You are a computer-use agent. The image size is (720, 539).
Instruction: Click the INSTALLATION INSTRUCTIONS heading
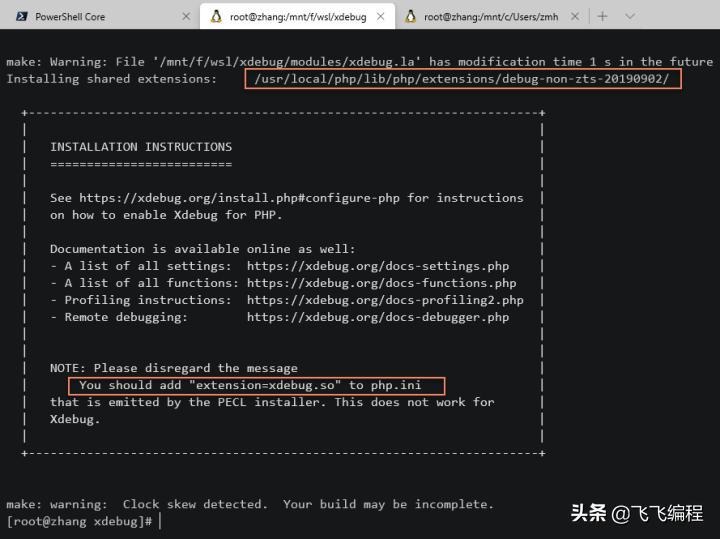pos(141,147)
